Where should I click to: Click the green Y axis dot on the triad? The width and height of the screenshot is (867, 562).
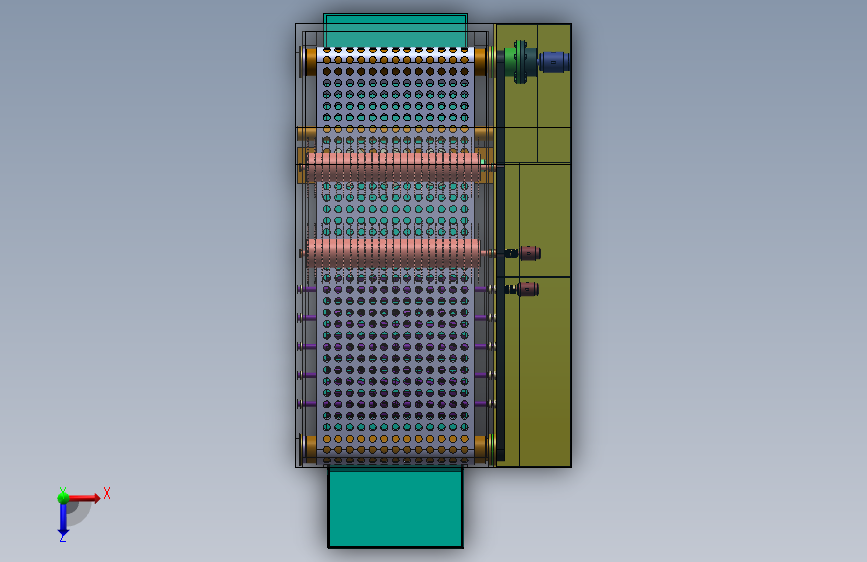pos(63,498)
